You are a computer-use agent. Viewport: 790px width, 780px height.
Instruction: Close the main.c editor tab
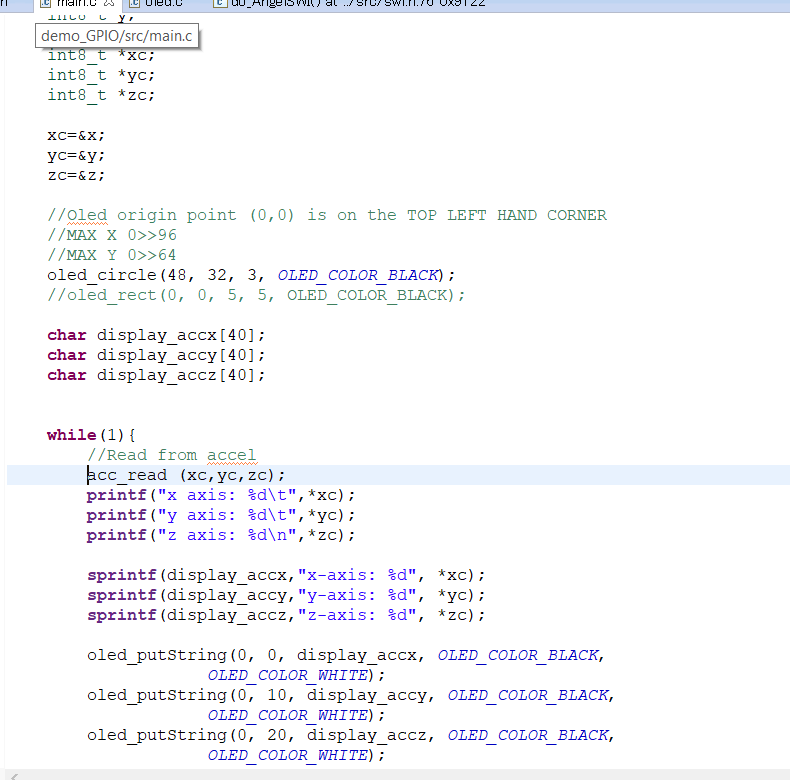(109, 3)
